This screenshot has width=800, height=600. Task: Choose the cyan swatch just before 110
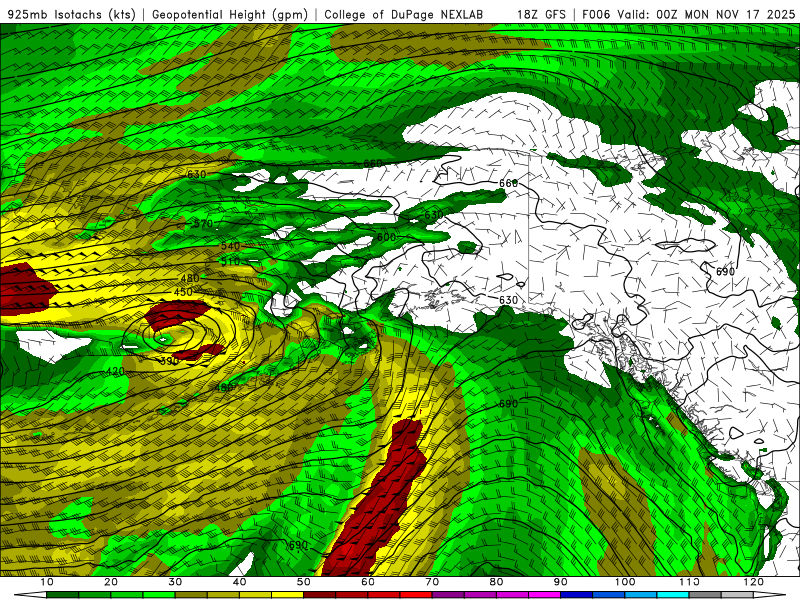tap(673, 595)
